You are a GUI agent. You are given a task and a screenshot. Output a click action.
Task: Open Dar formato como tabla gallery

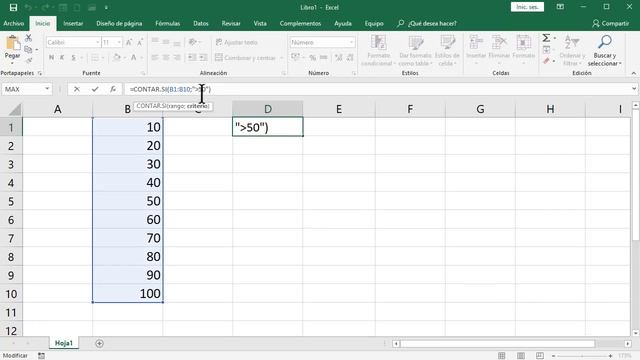click(x=415, y=51)
